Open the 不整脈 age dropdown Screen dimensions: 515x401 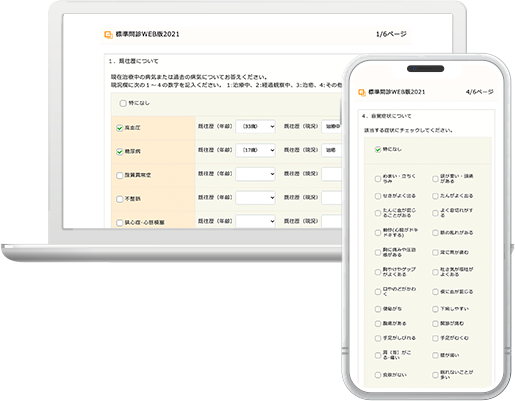tap(256, 198)
